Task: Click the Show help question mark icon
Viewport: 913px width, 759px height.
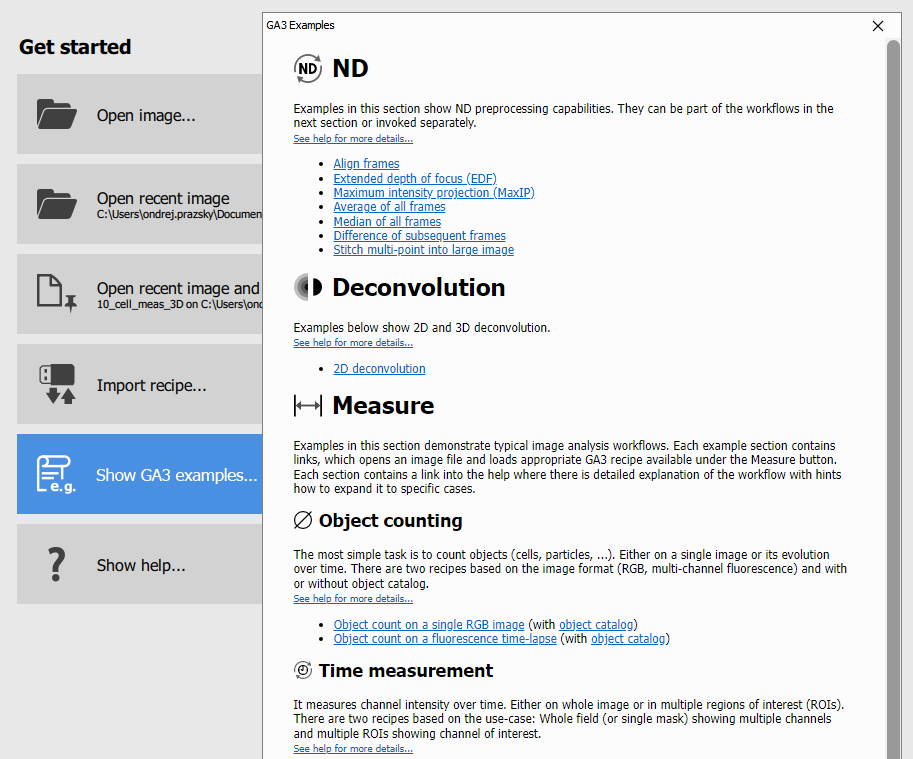Action: (x=56, y=564)
